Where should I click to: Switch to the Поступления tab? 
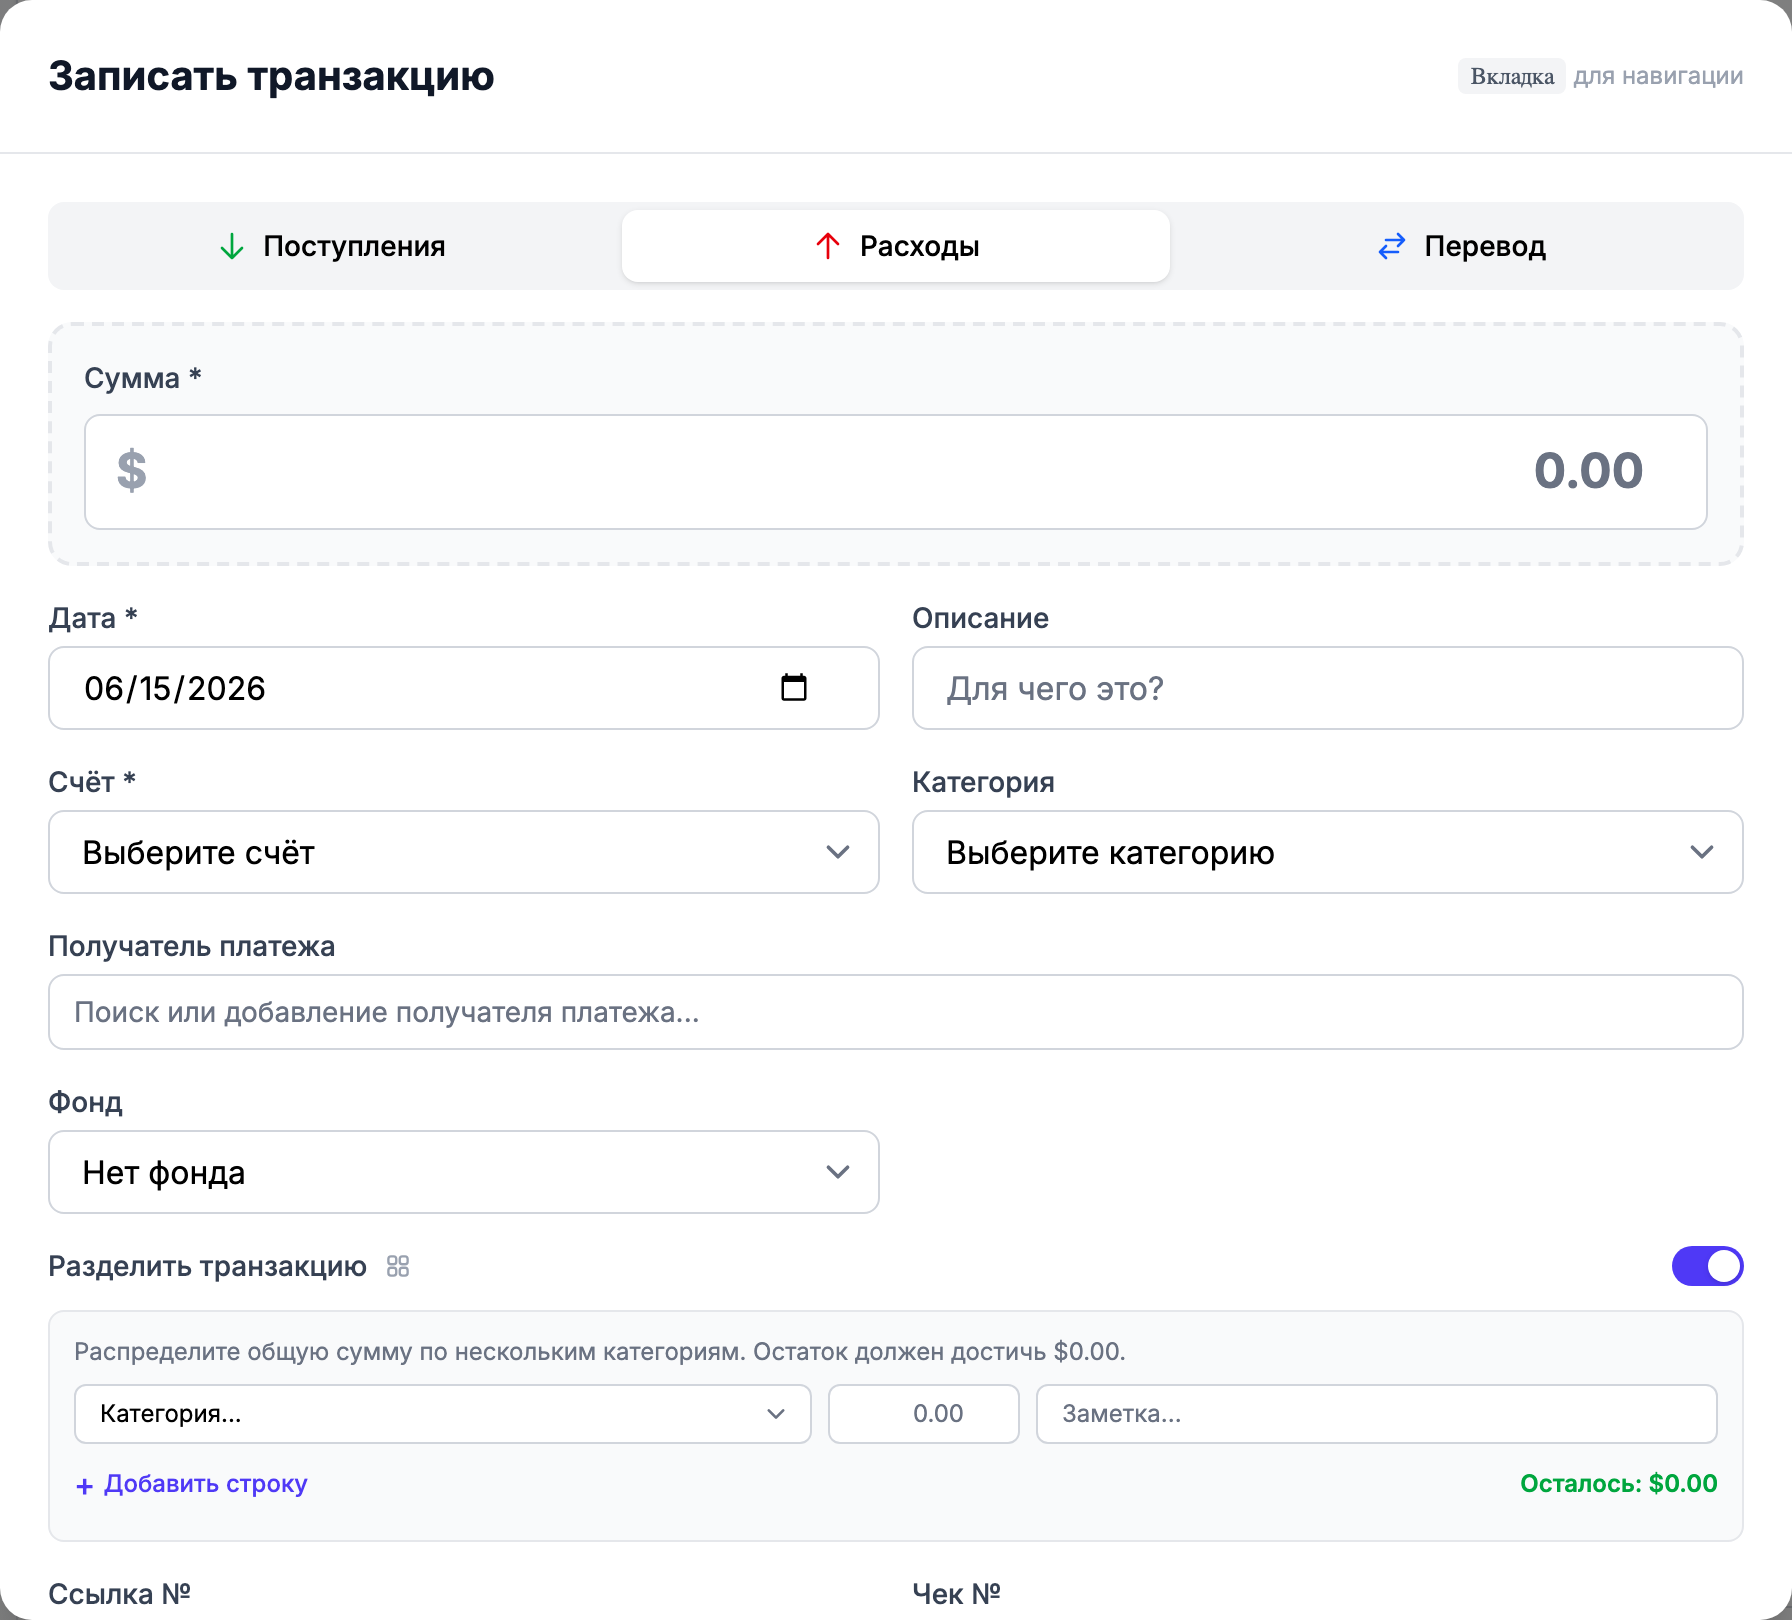coord(334,246)
